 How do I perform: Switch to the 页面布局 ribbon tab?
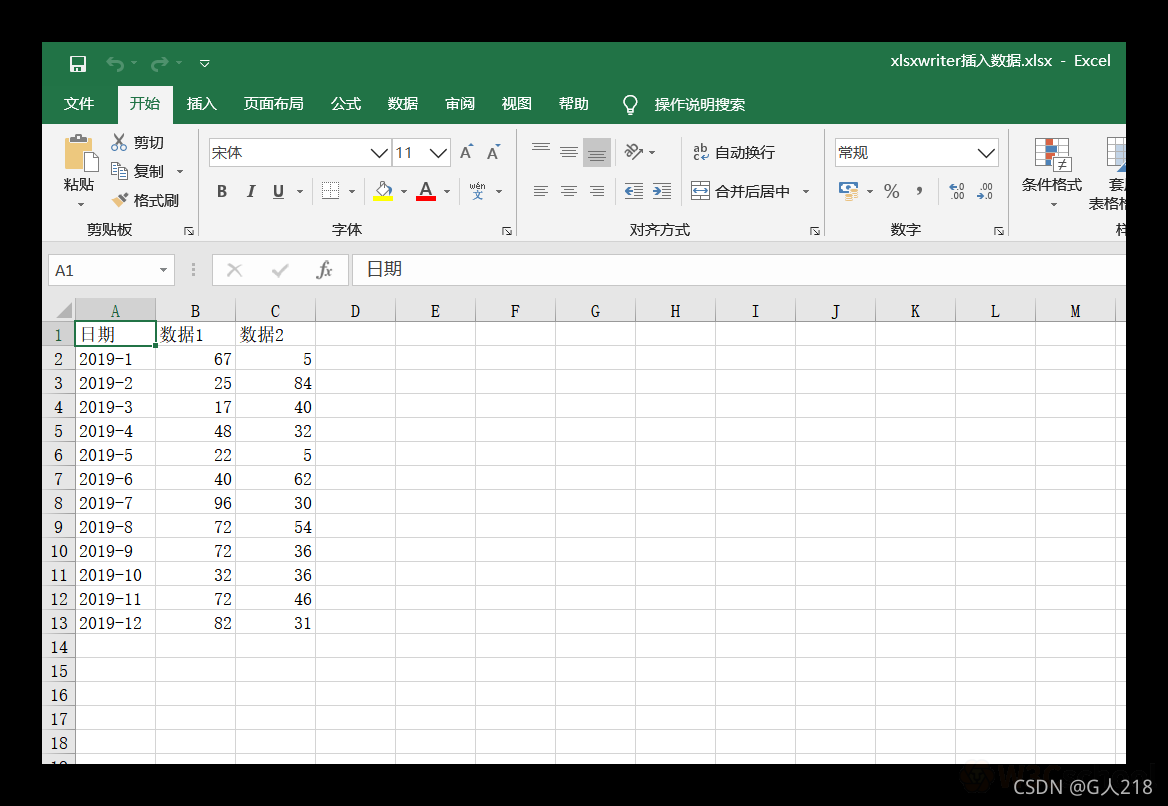(273, 104)
